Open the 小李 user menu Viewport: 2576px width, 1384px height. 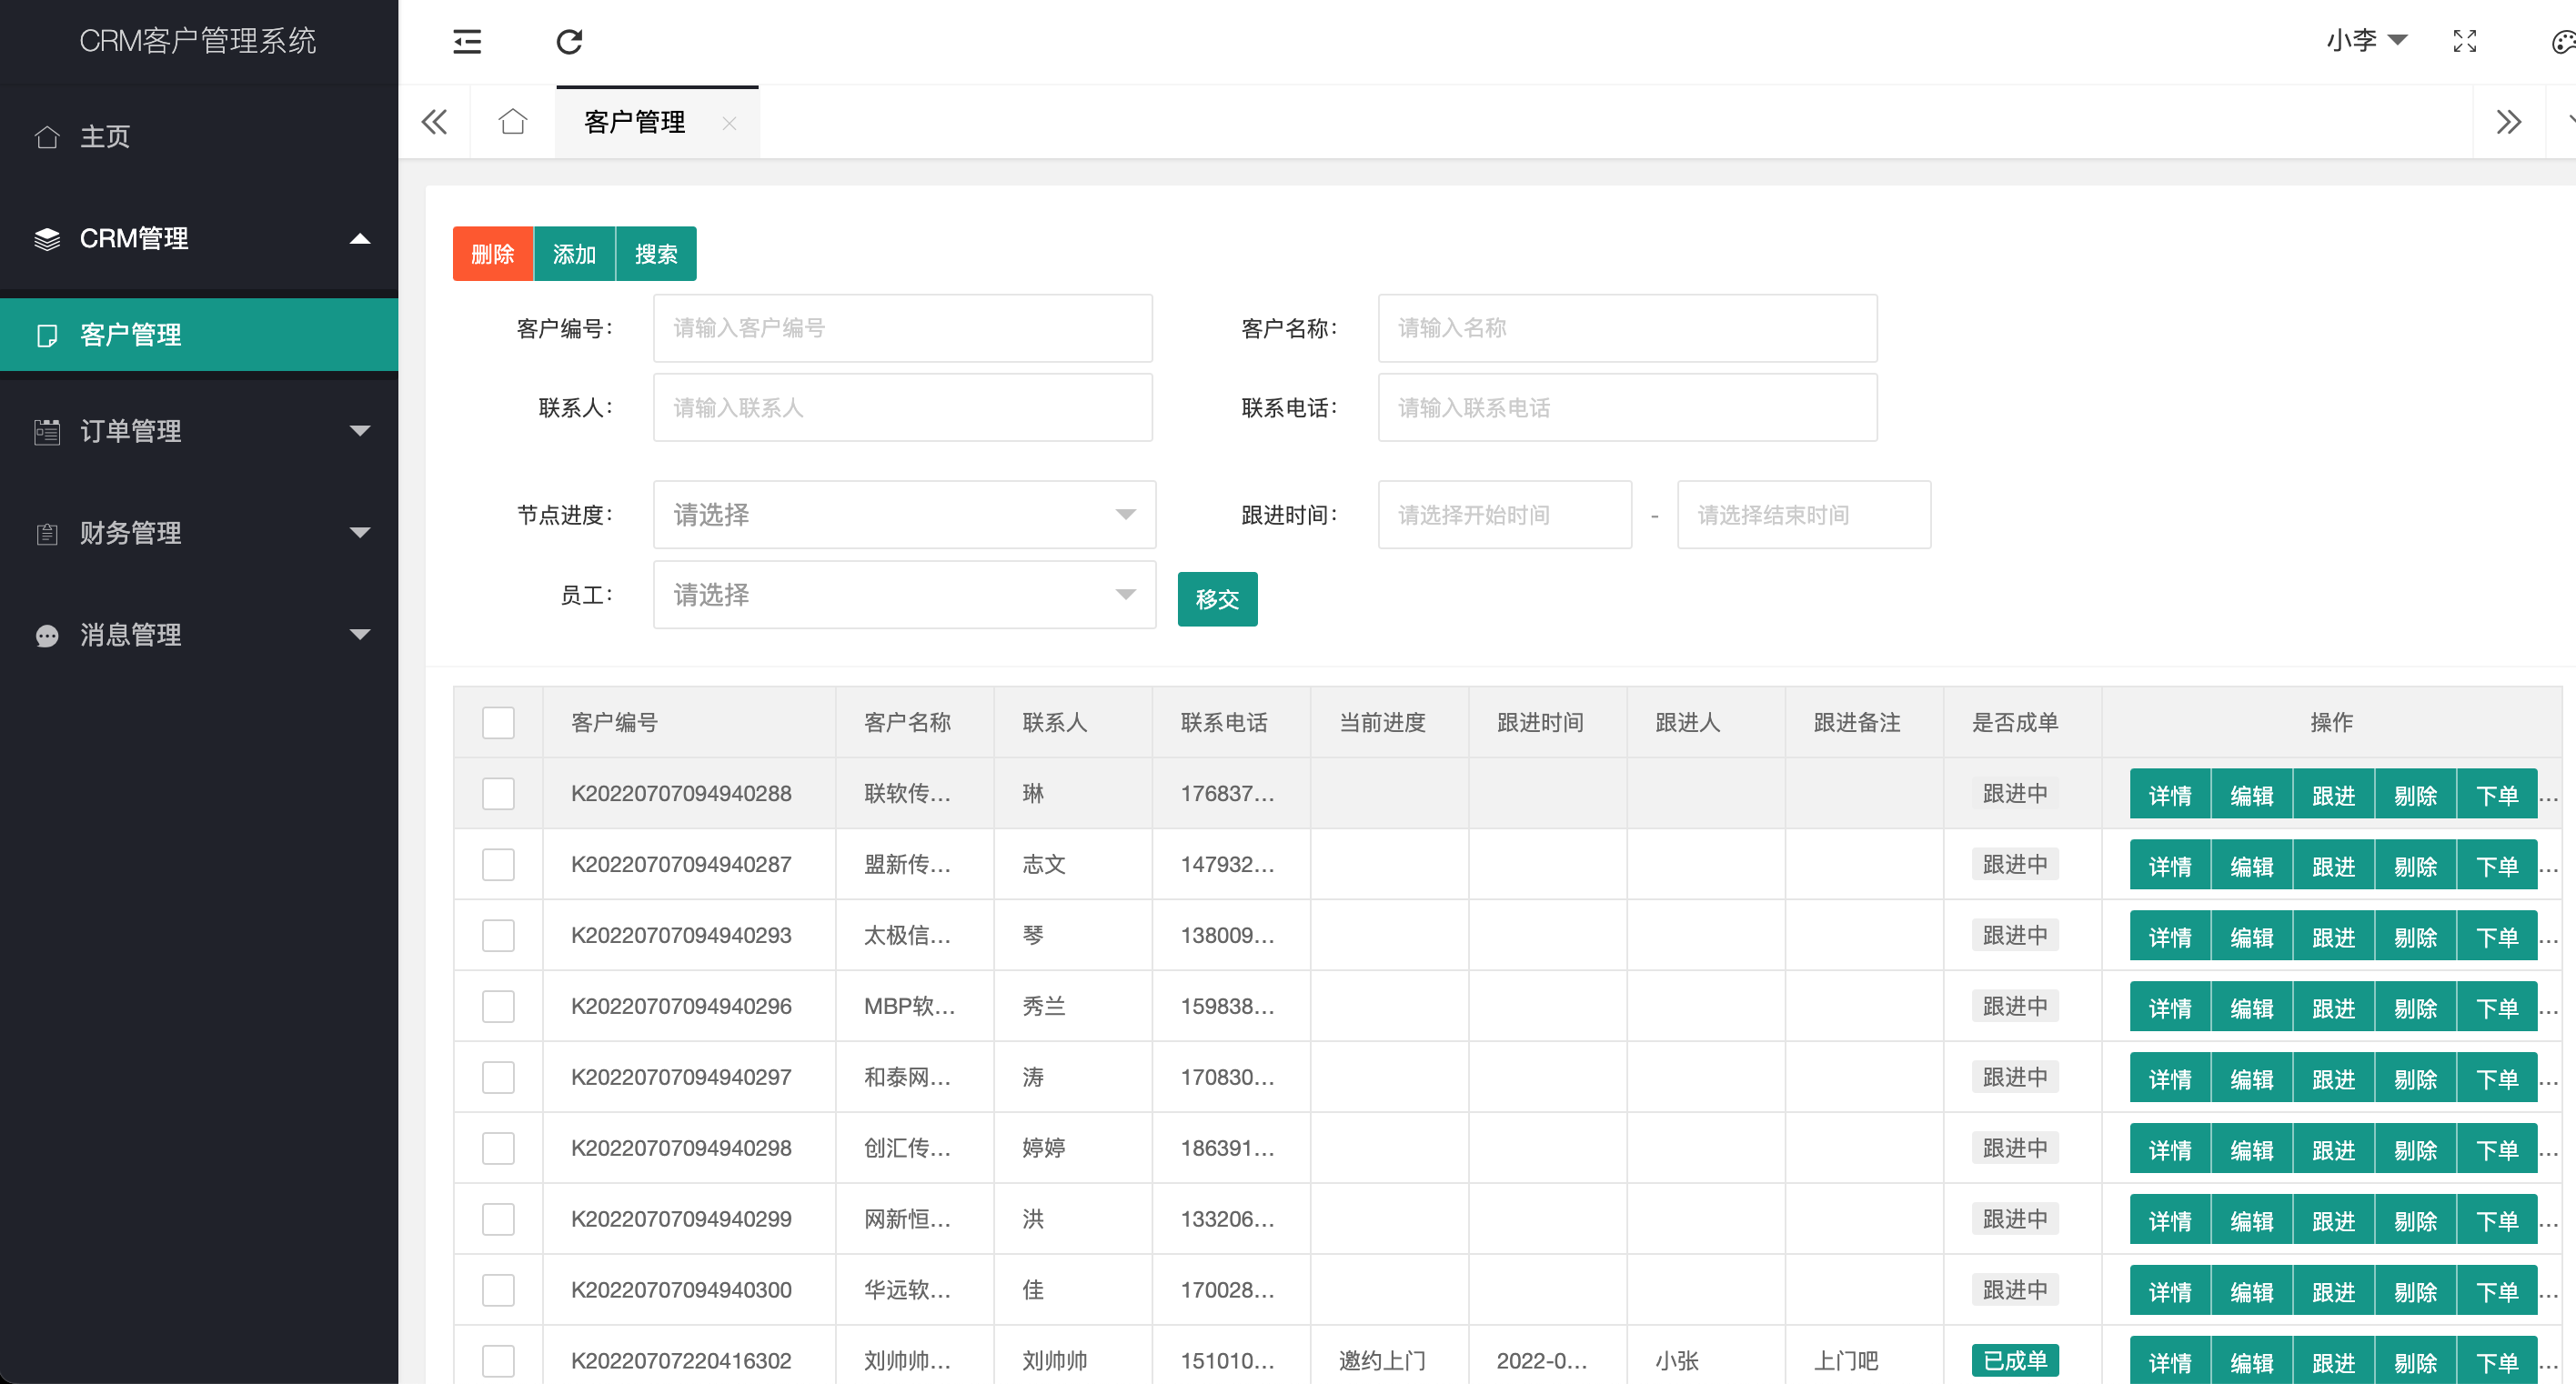(x=2366, y=41)
